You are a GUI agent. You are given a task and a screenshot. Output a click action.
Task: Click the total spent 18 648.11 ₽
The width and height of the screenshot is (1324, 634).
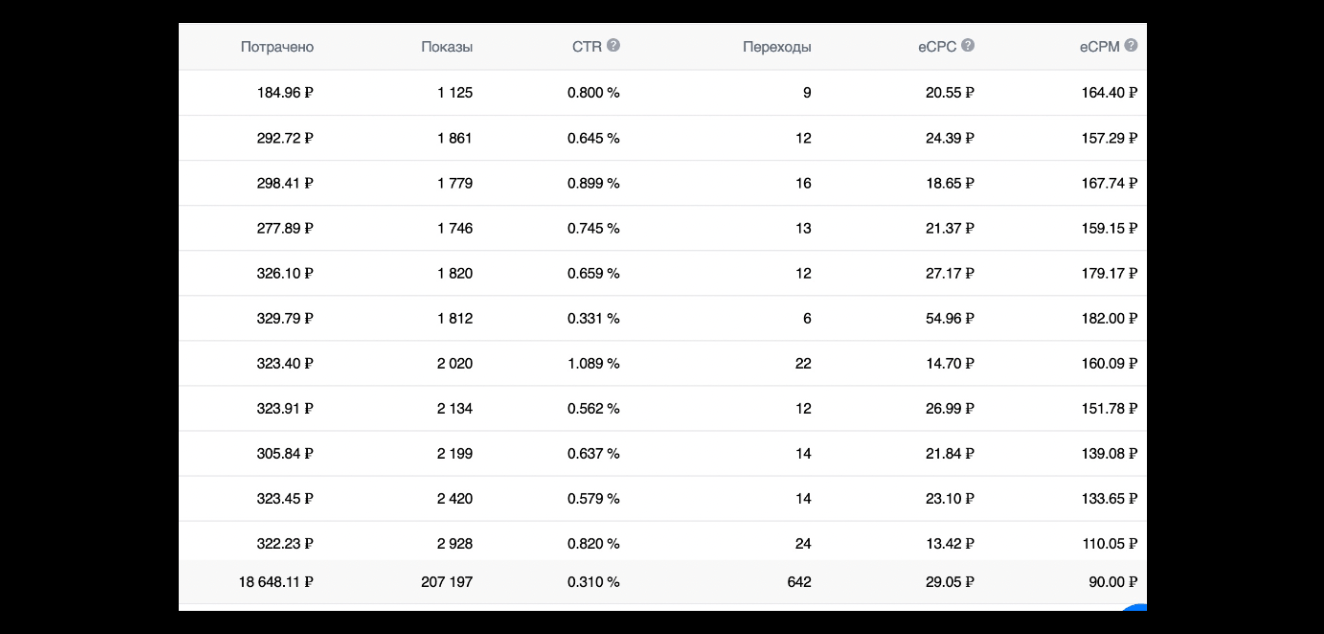276,582
